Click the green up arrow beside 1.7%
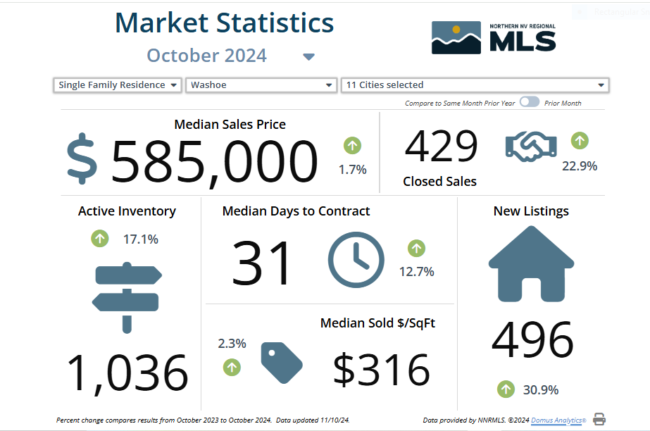650x431 pixels. point(352,145)
